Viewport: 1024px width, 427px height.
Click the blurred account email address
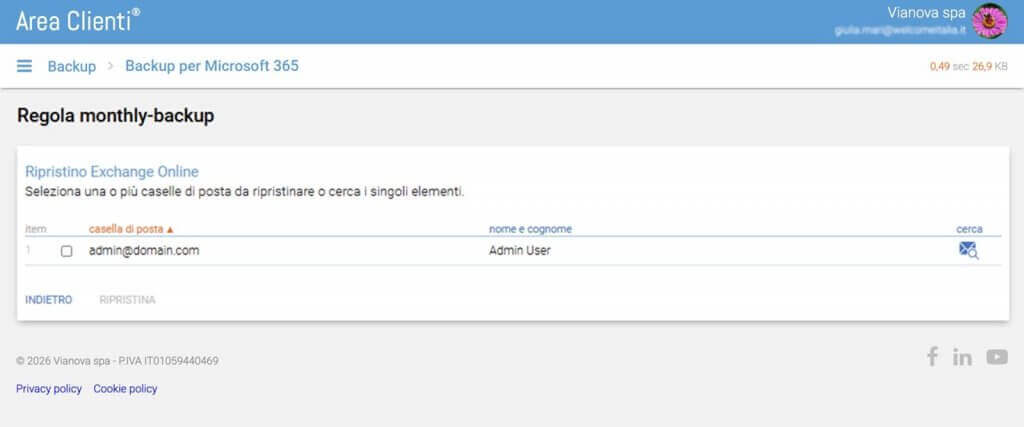point(900,31)
